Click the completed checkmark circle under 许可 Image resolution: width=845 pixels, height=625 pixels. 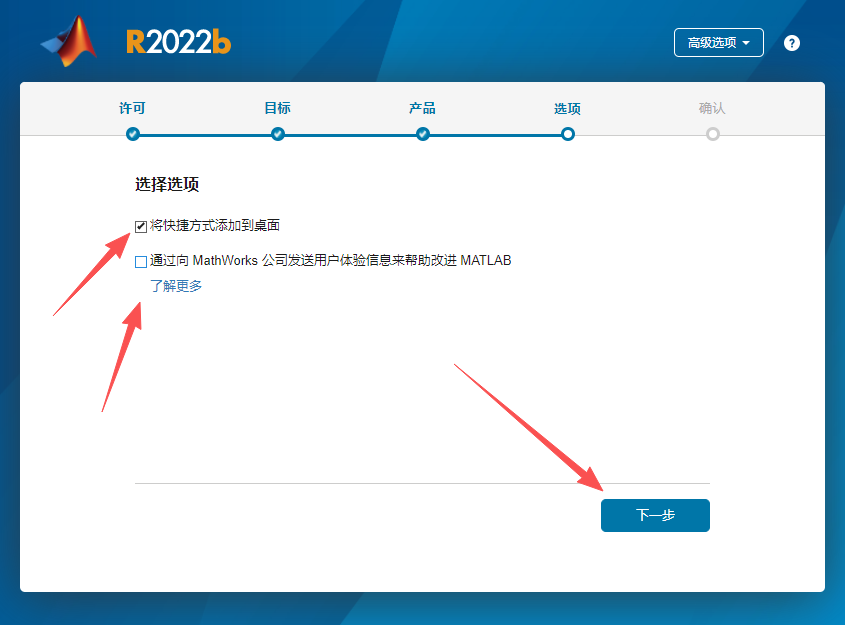coord(131,133)
